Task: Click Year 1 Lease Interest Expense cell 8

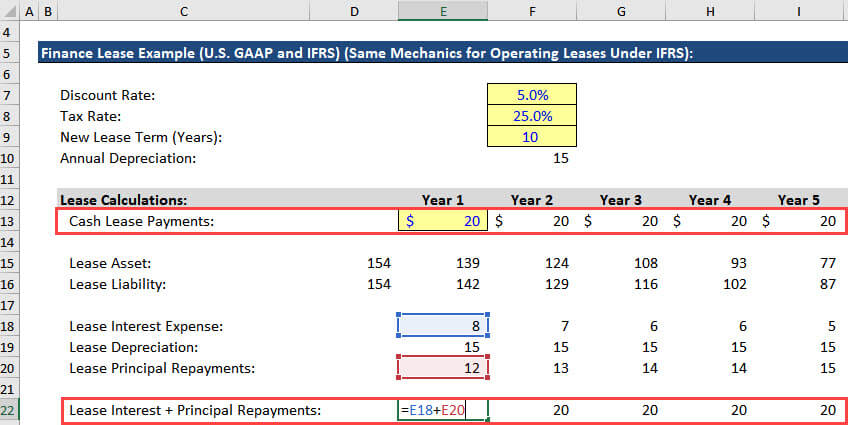Action: pyautogui.click(x=443, y=326)
